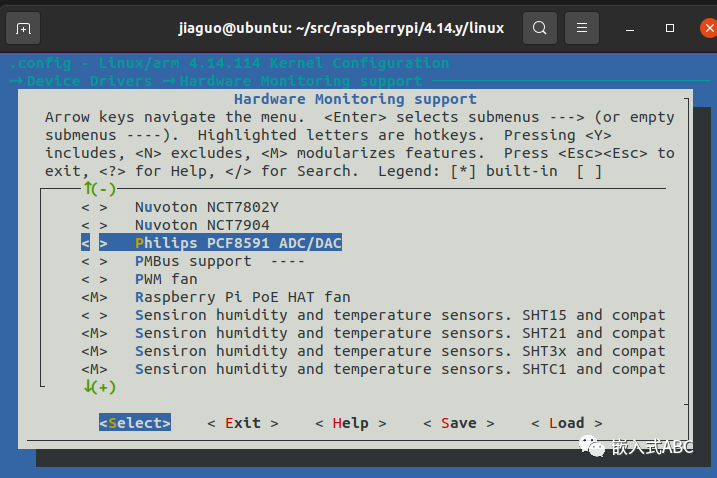Click the < Help > button
The width and height of the screenshot is (717, 478).
click(x=351, y=423)
